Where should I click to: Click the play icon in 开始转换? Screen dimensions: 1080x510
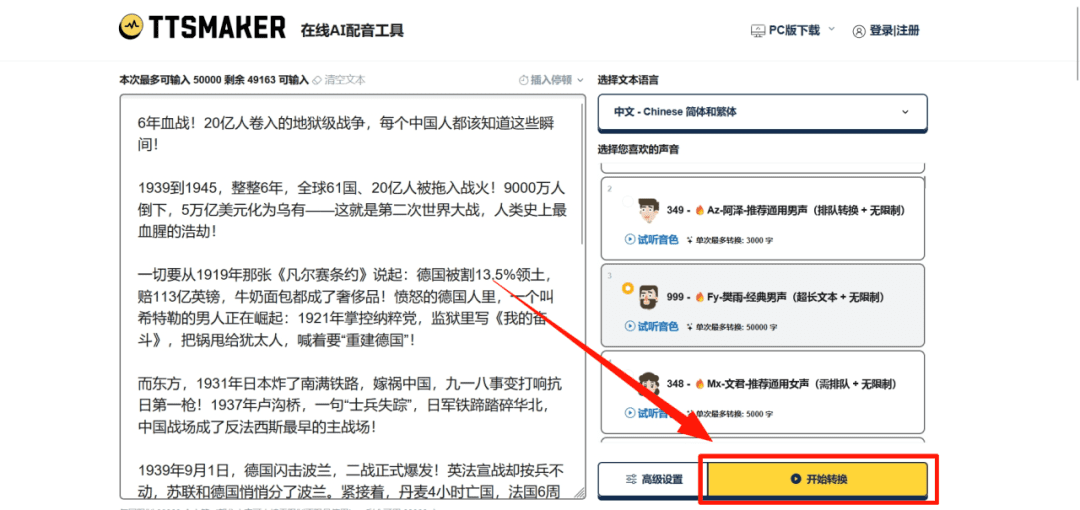pyautogui.click(x=796, y=478)
